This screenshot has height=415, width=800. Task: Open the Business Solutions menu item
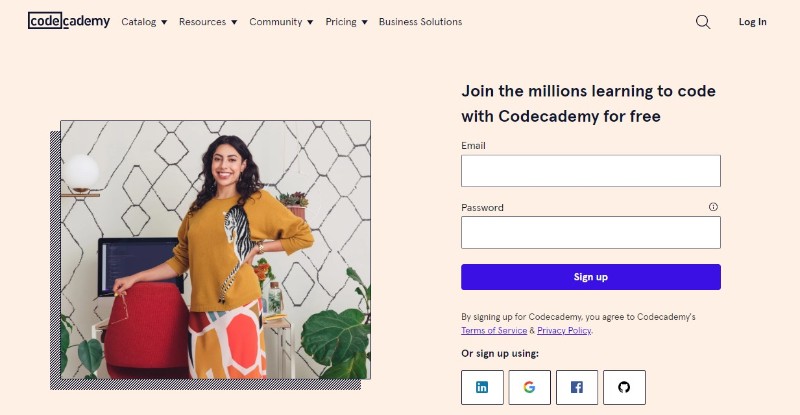point(420,22)
